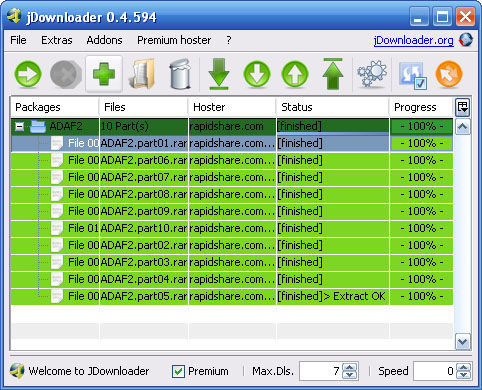Increase Speed limit with up arrow
Image resolution: width=482 pixels, height=390 pixels.
coord(464,367)
